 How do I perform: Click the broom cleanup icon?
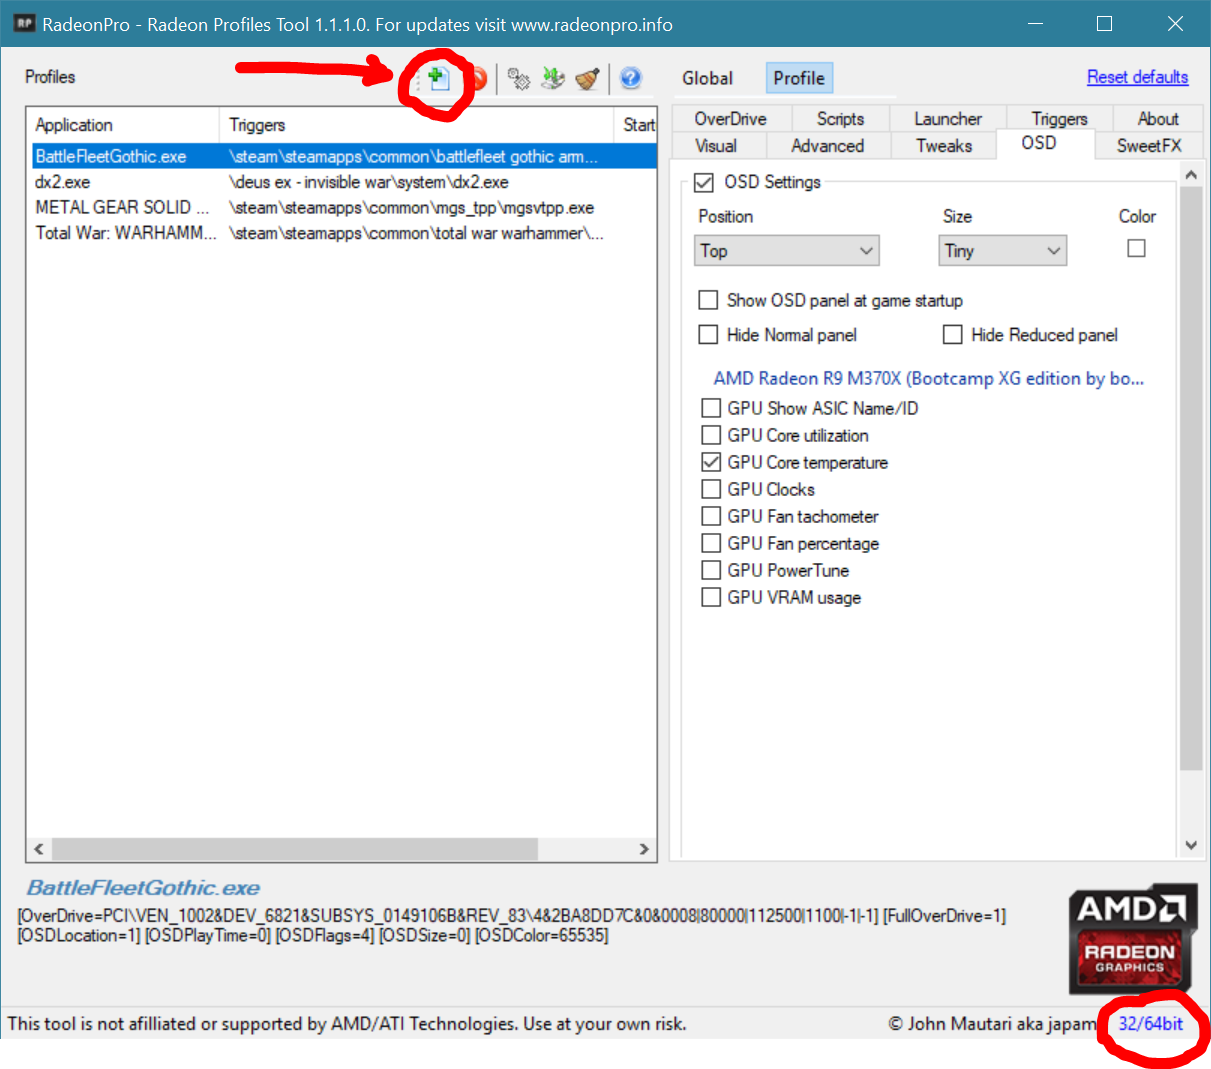(587, 78)
